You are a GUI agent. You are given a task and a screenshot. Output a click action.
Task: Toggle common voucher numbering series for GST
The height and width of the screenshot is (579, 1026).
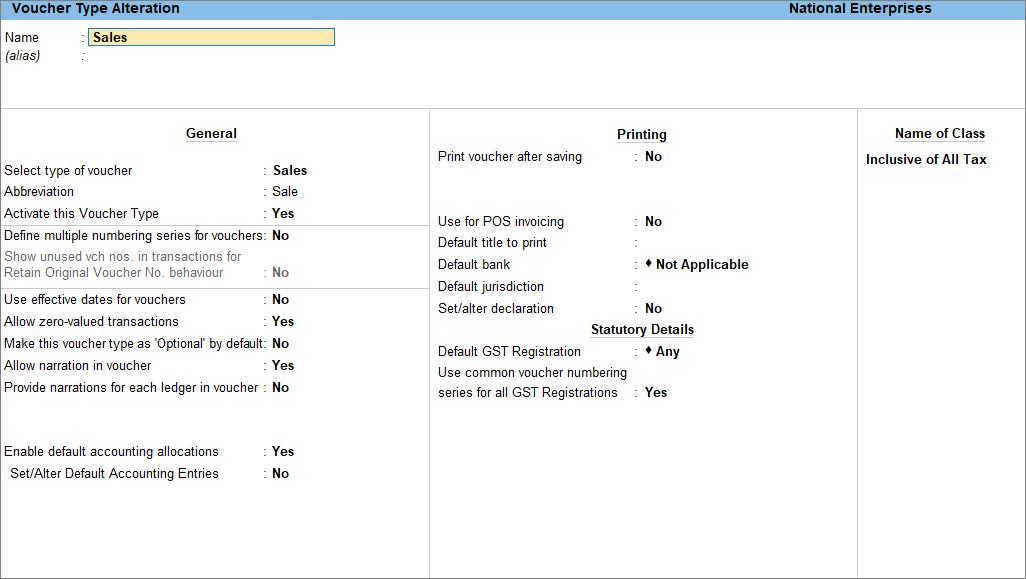656,393
